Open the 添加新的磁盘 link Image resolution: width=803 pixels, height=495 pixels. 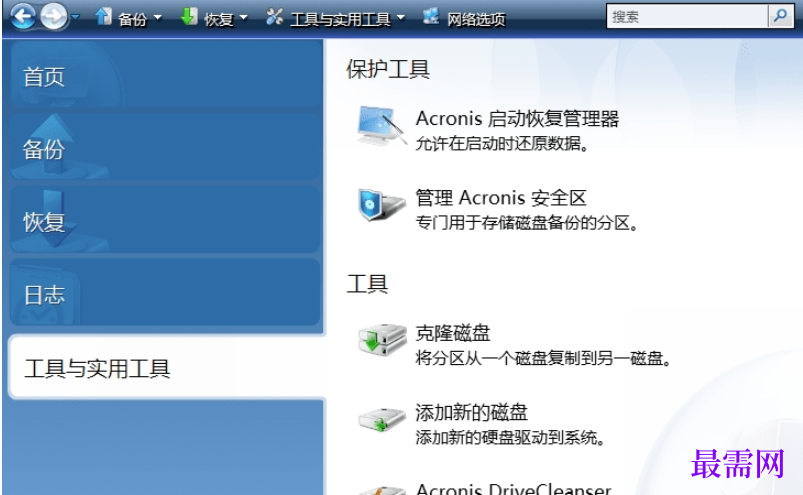(471, 412)
